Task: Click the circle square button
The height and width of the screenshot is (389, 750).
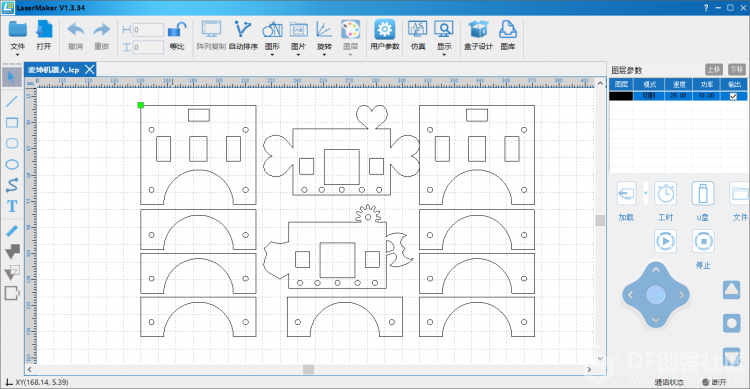Action: [x=731, y=323]
